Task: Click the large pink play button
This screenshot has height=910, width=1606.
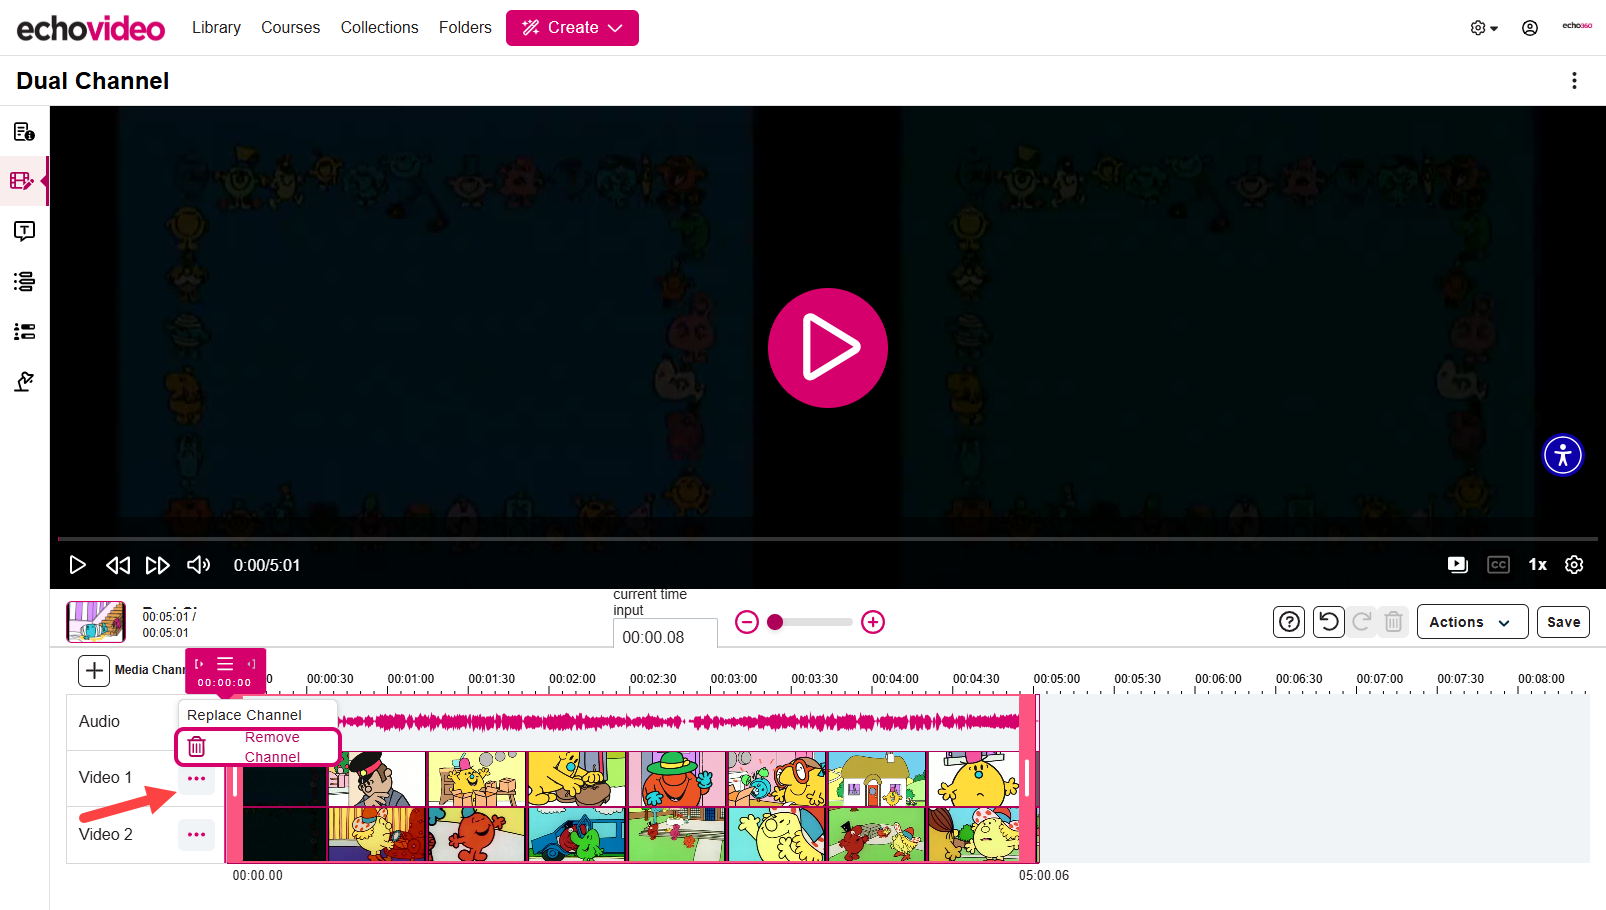Action: 828,348
